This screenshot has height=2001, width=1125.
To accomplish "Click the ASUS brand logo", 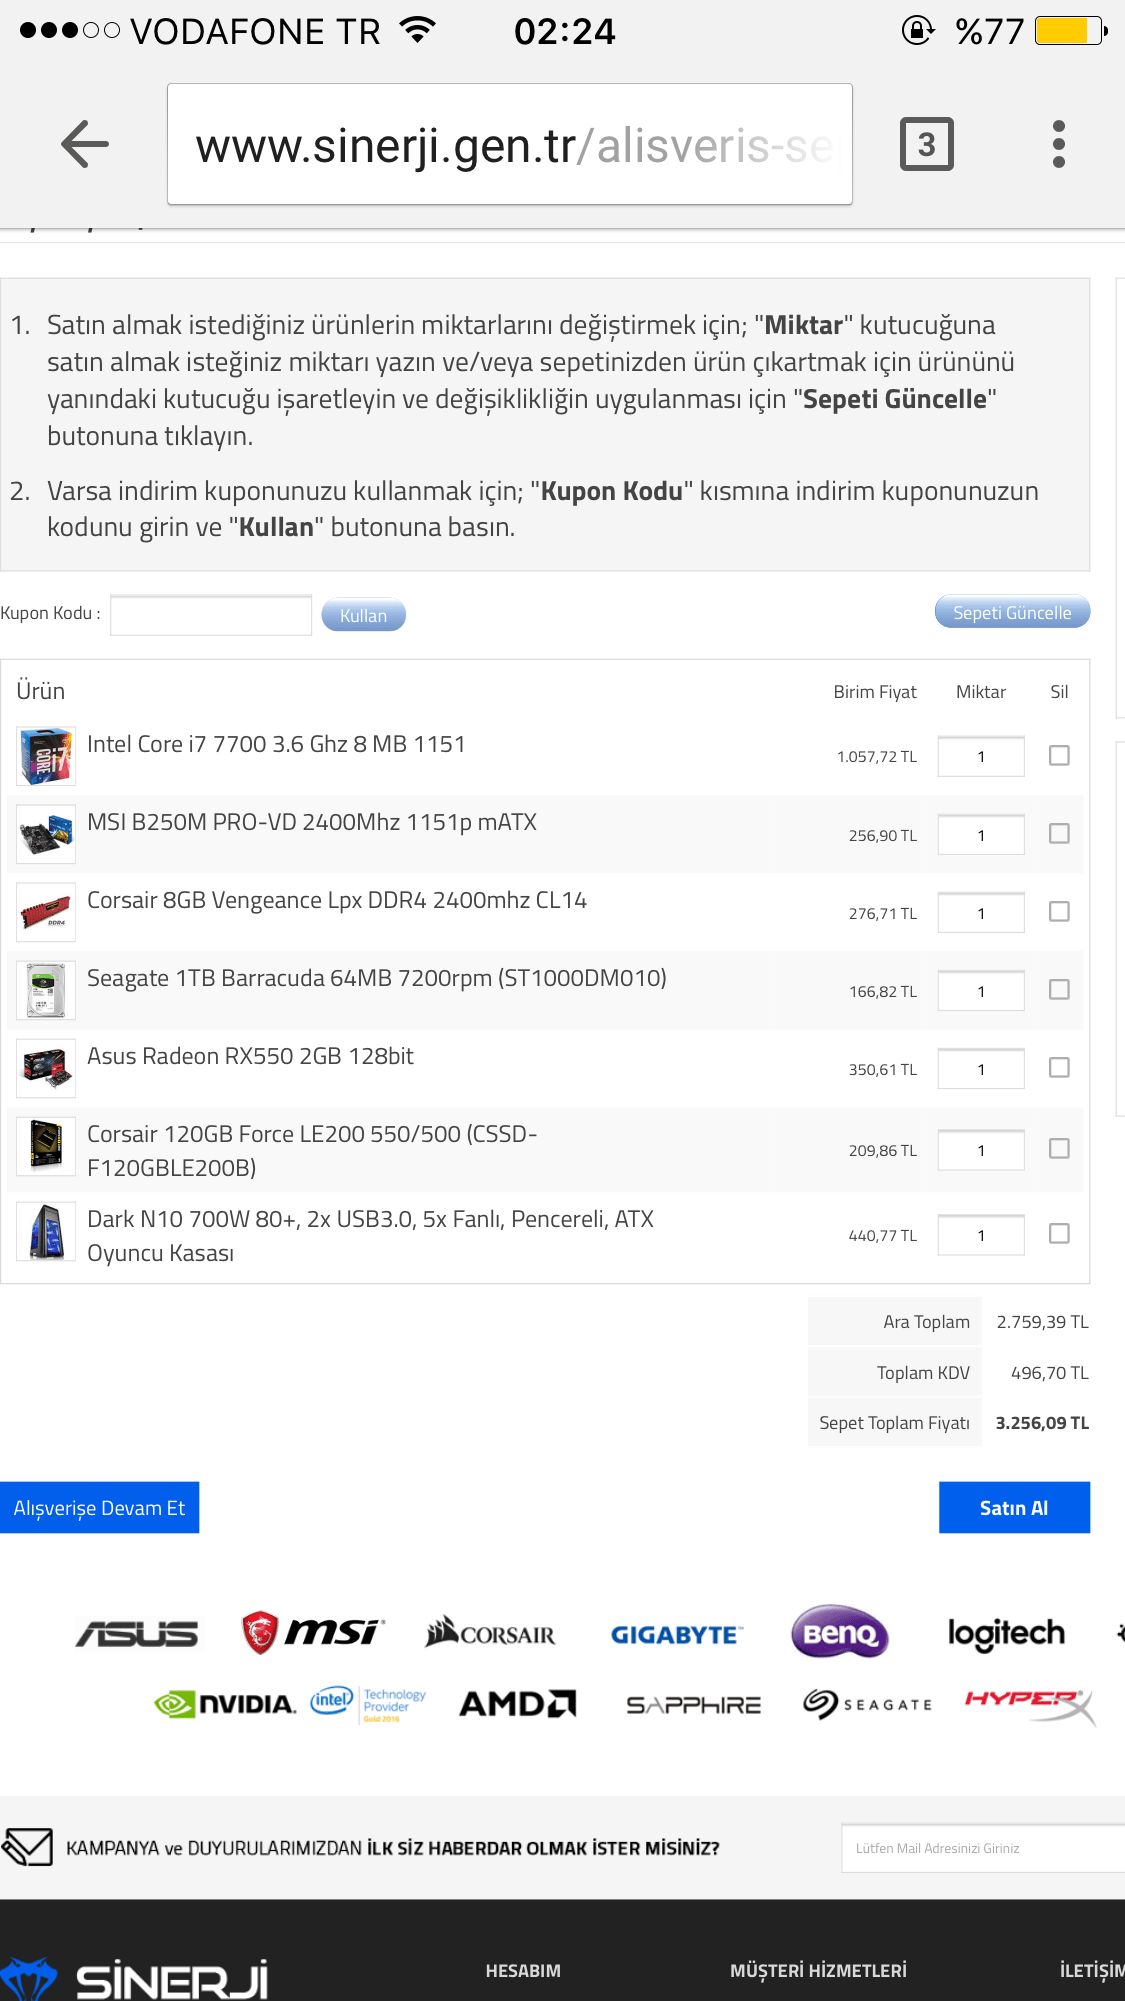I will pyautogui.click(x=137, y=1634).
